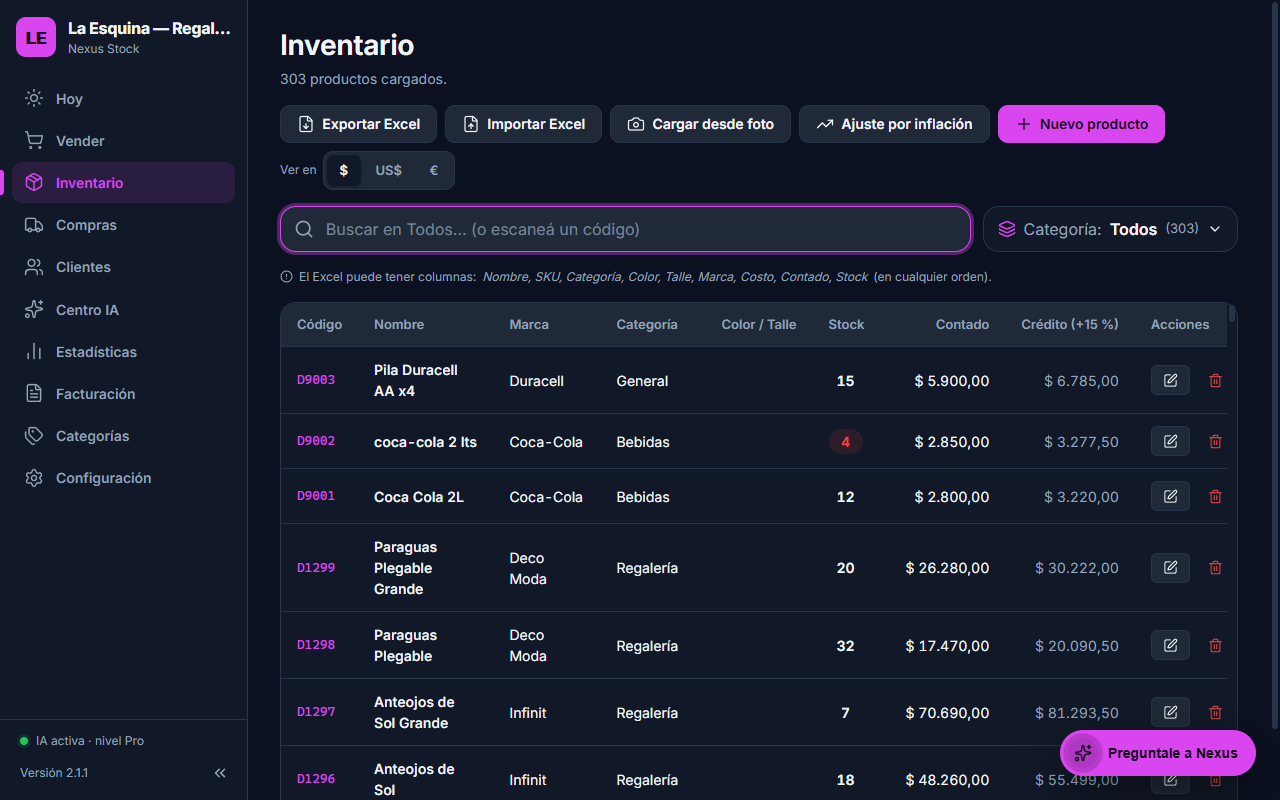The image size is (1280, 800).
Task: Click the LE store logo badge
Action: 36,37
